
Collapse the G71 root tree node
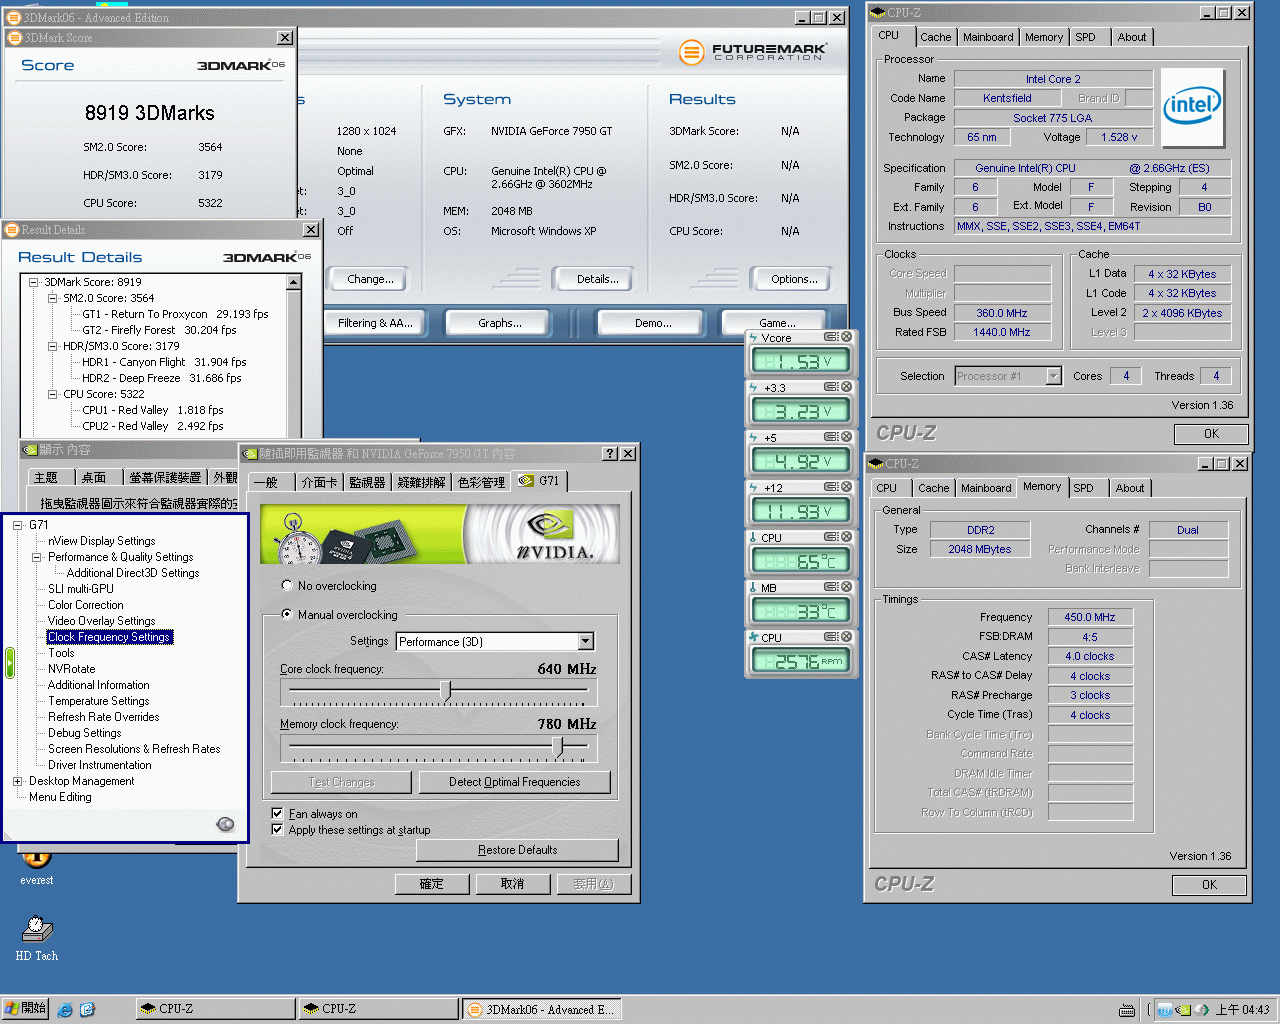17,525
